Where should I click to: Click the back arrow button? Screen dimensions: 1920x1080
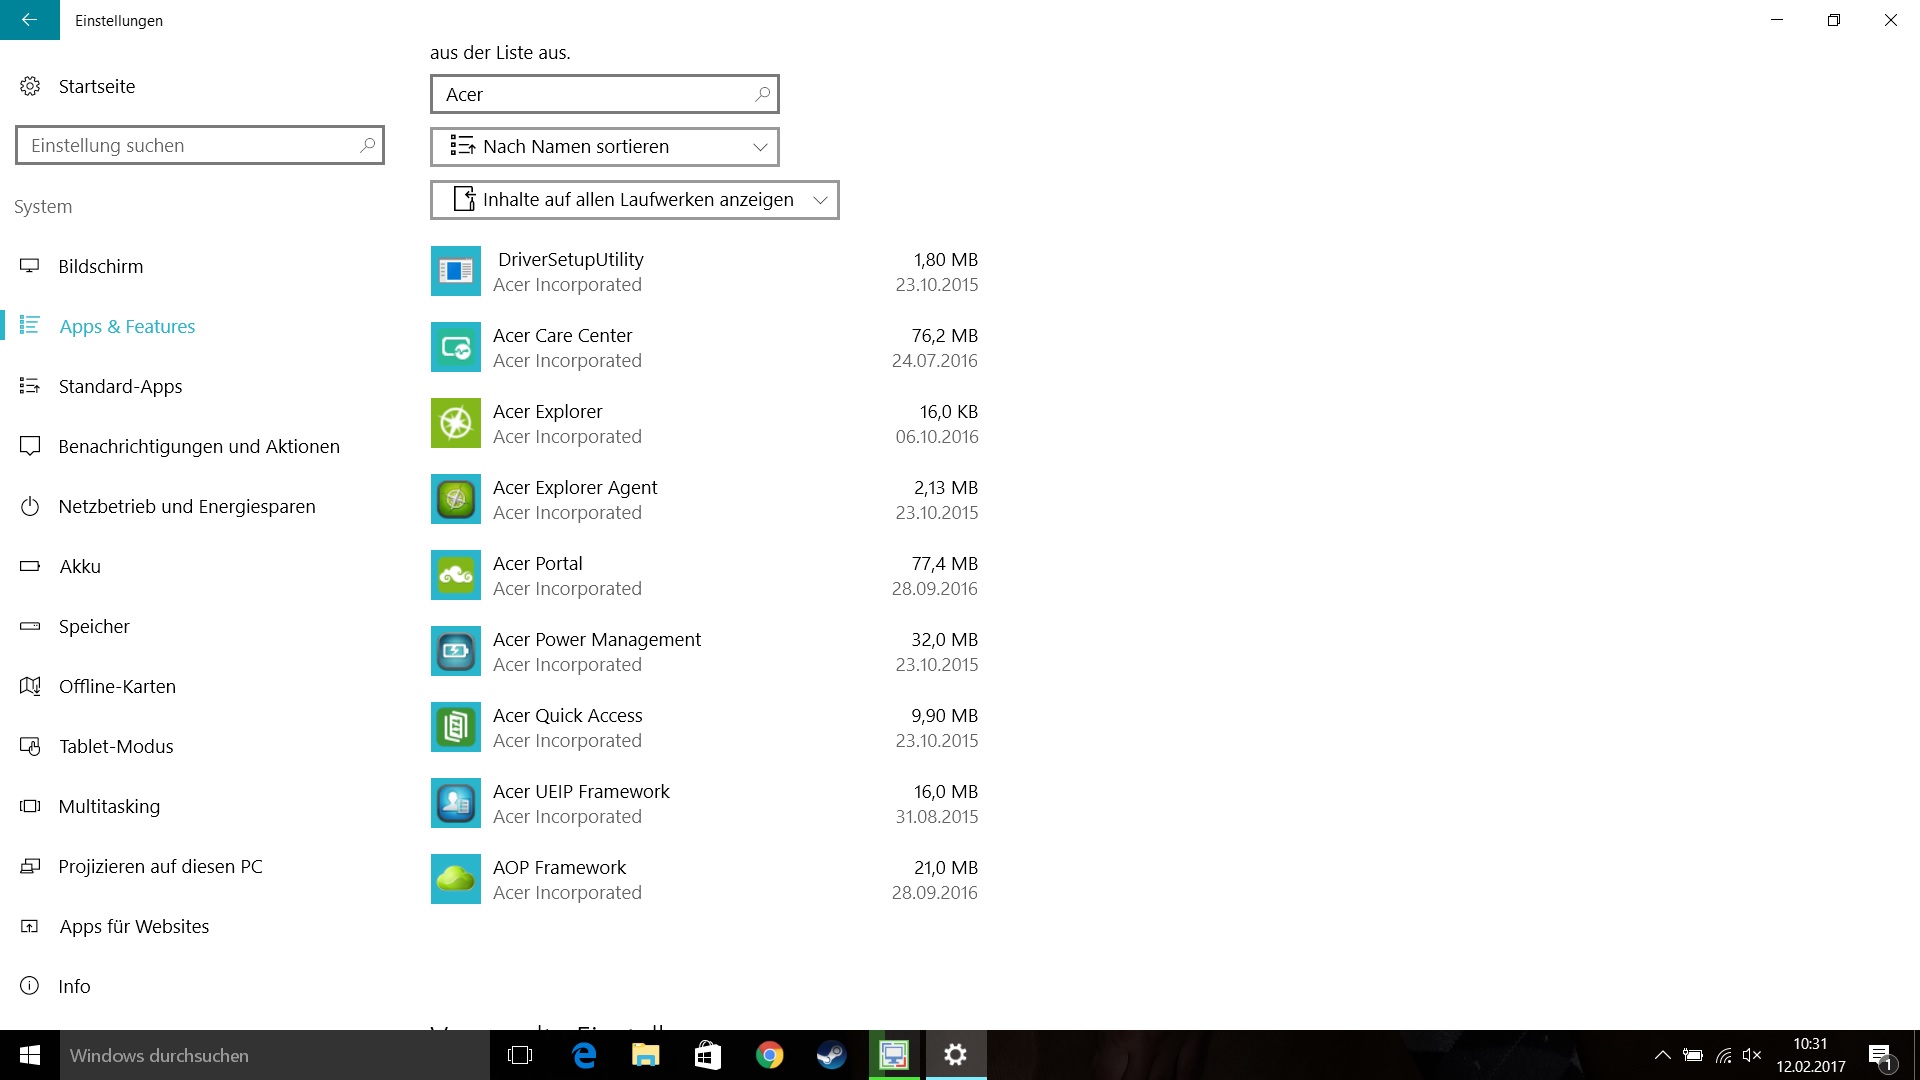pos(29,20)
